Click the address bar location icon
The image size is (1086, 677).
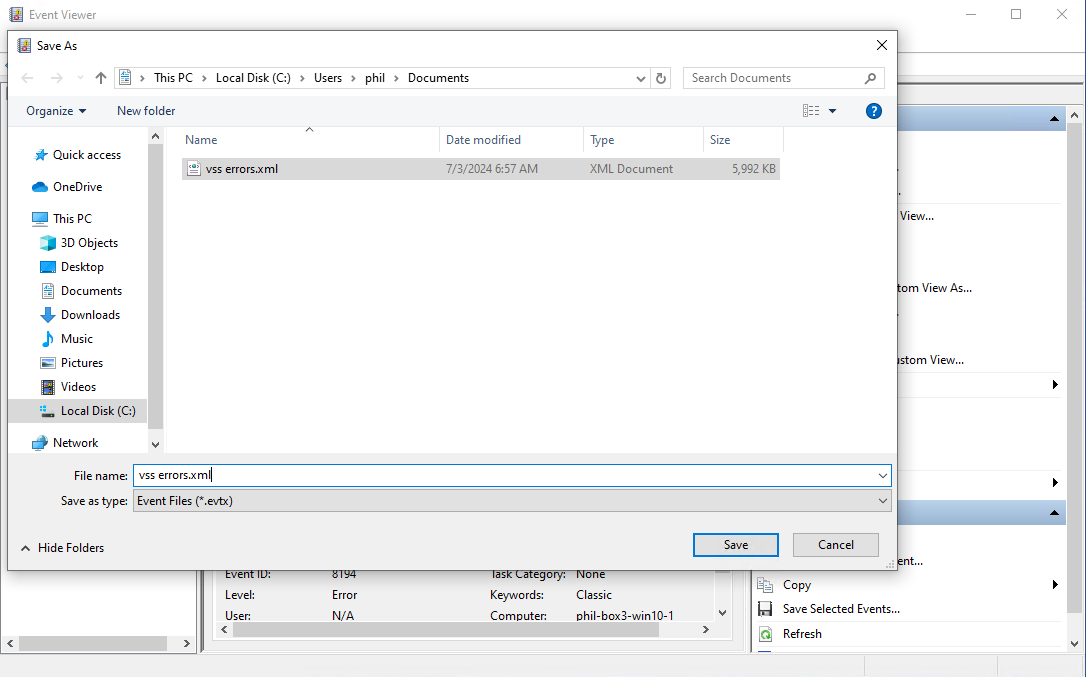pyautogui.click(x=125, y=78)
